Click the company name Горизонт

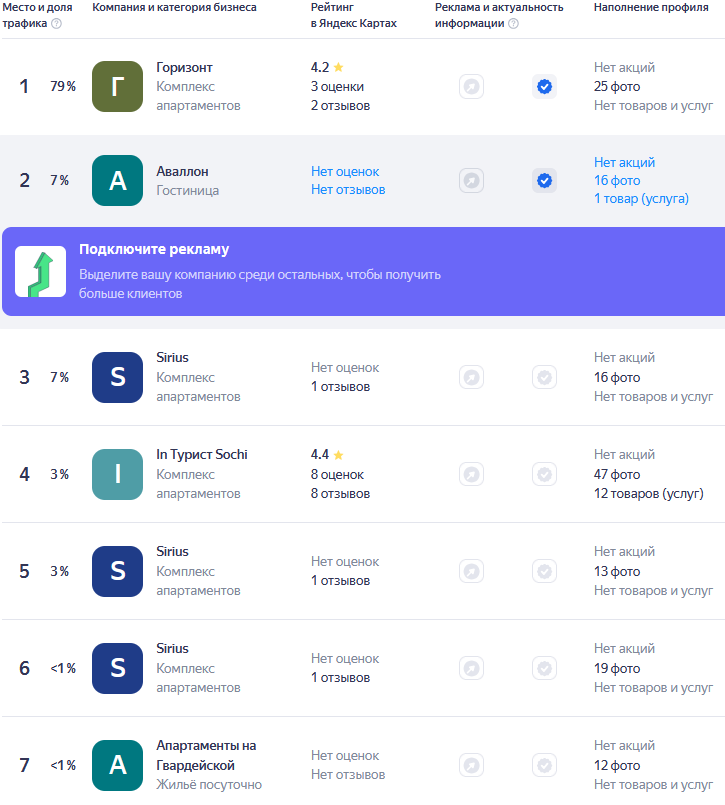point(184,67)
